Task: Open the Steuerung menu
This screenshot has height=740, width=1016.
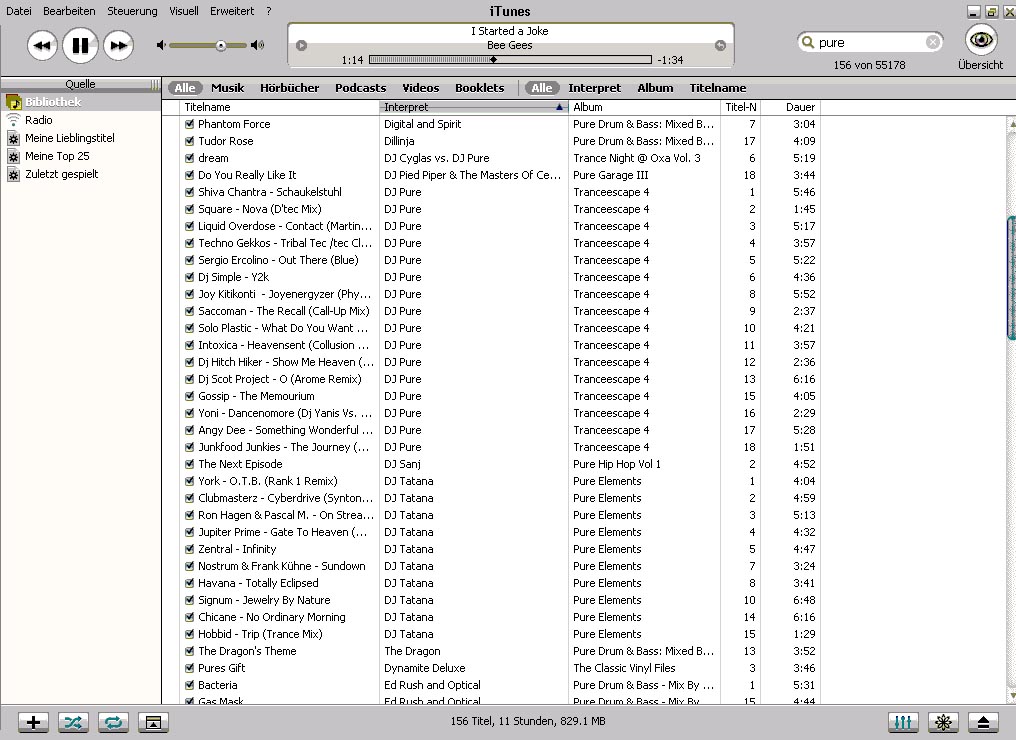Action: tap(132, 11)
